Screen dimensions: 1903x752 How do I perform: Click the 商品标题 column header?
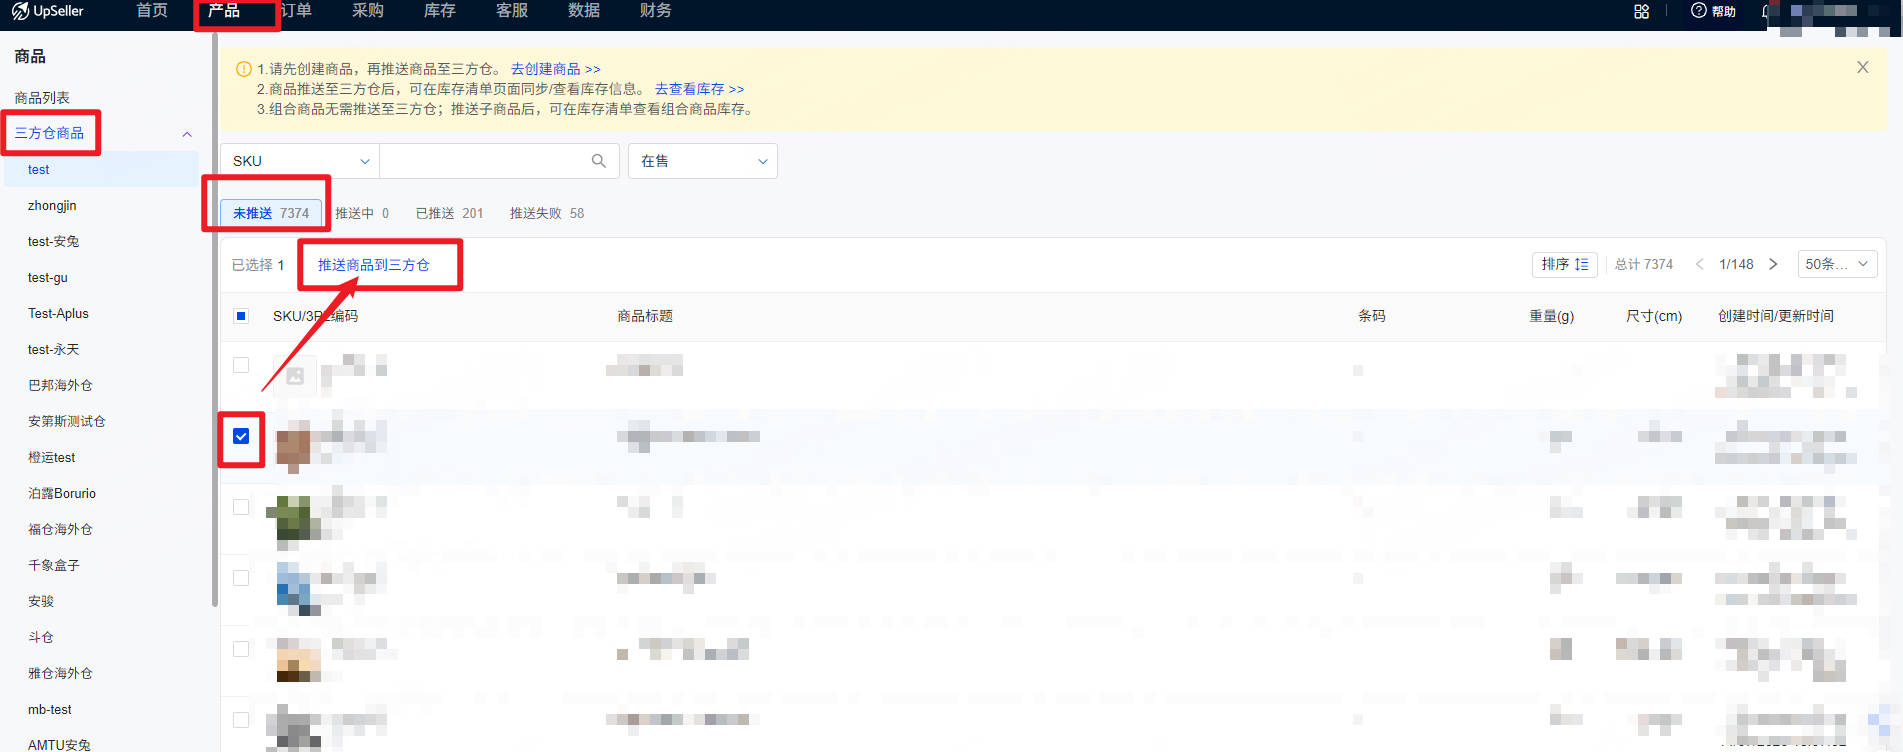point(645,316)
